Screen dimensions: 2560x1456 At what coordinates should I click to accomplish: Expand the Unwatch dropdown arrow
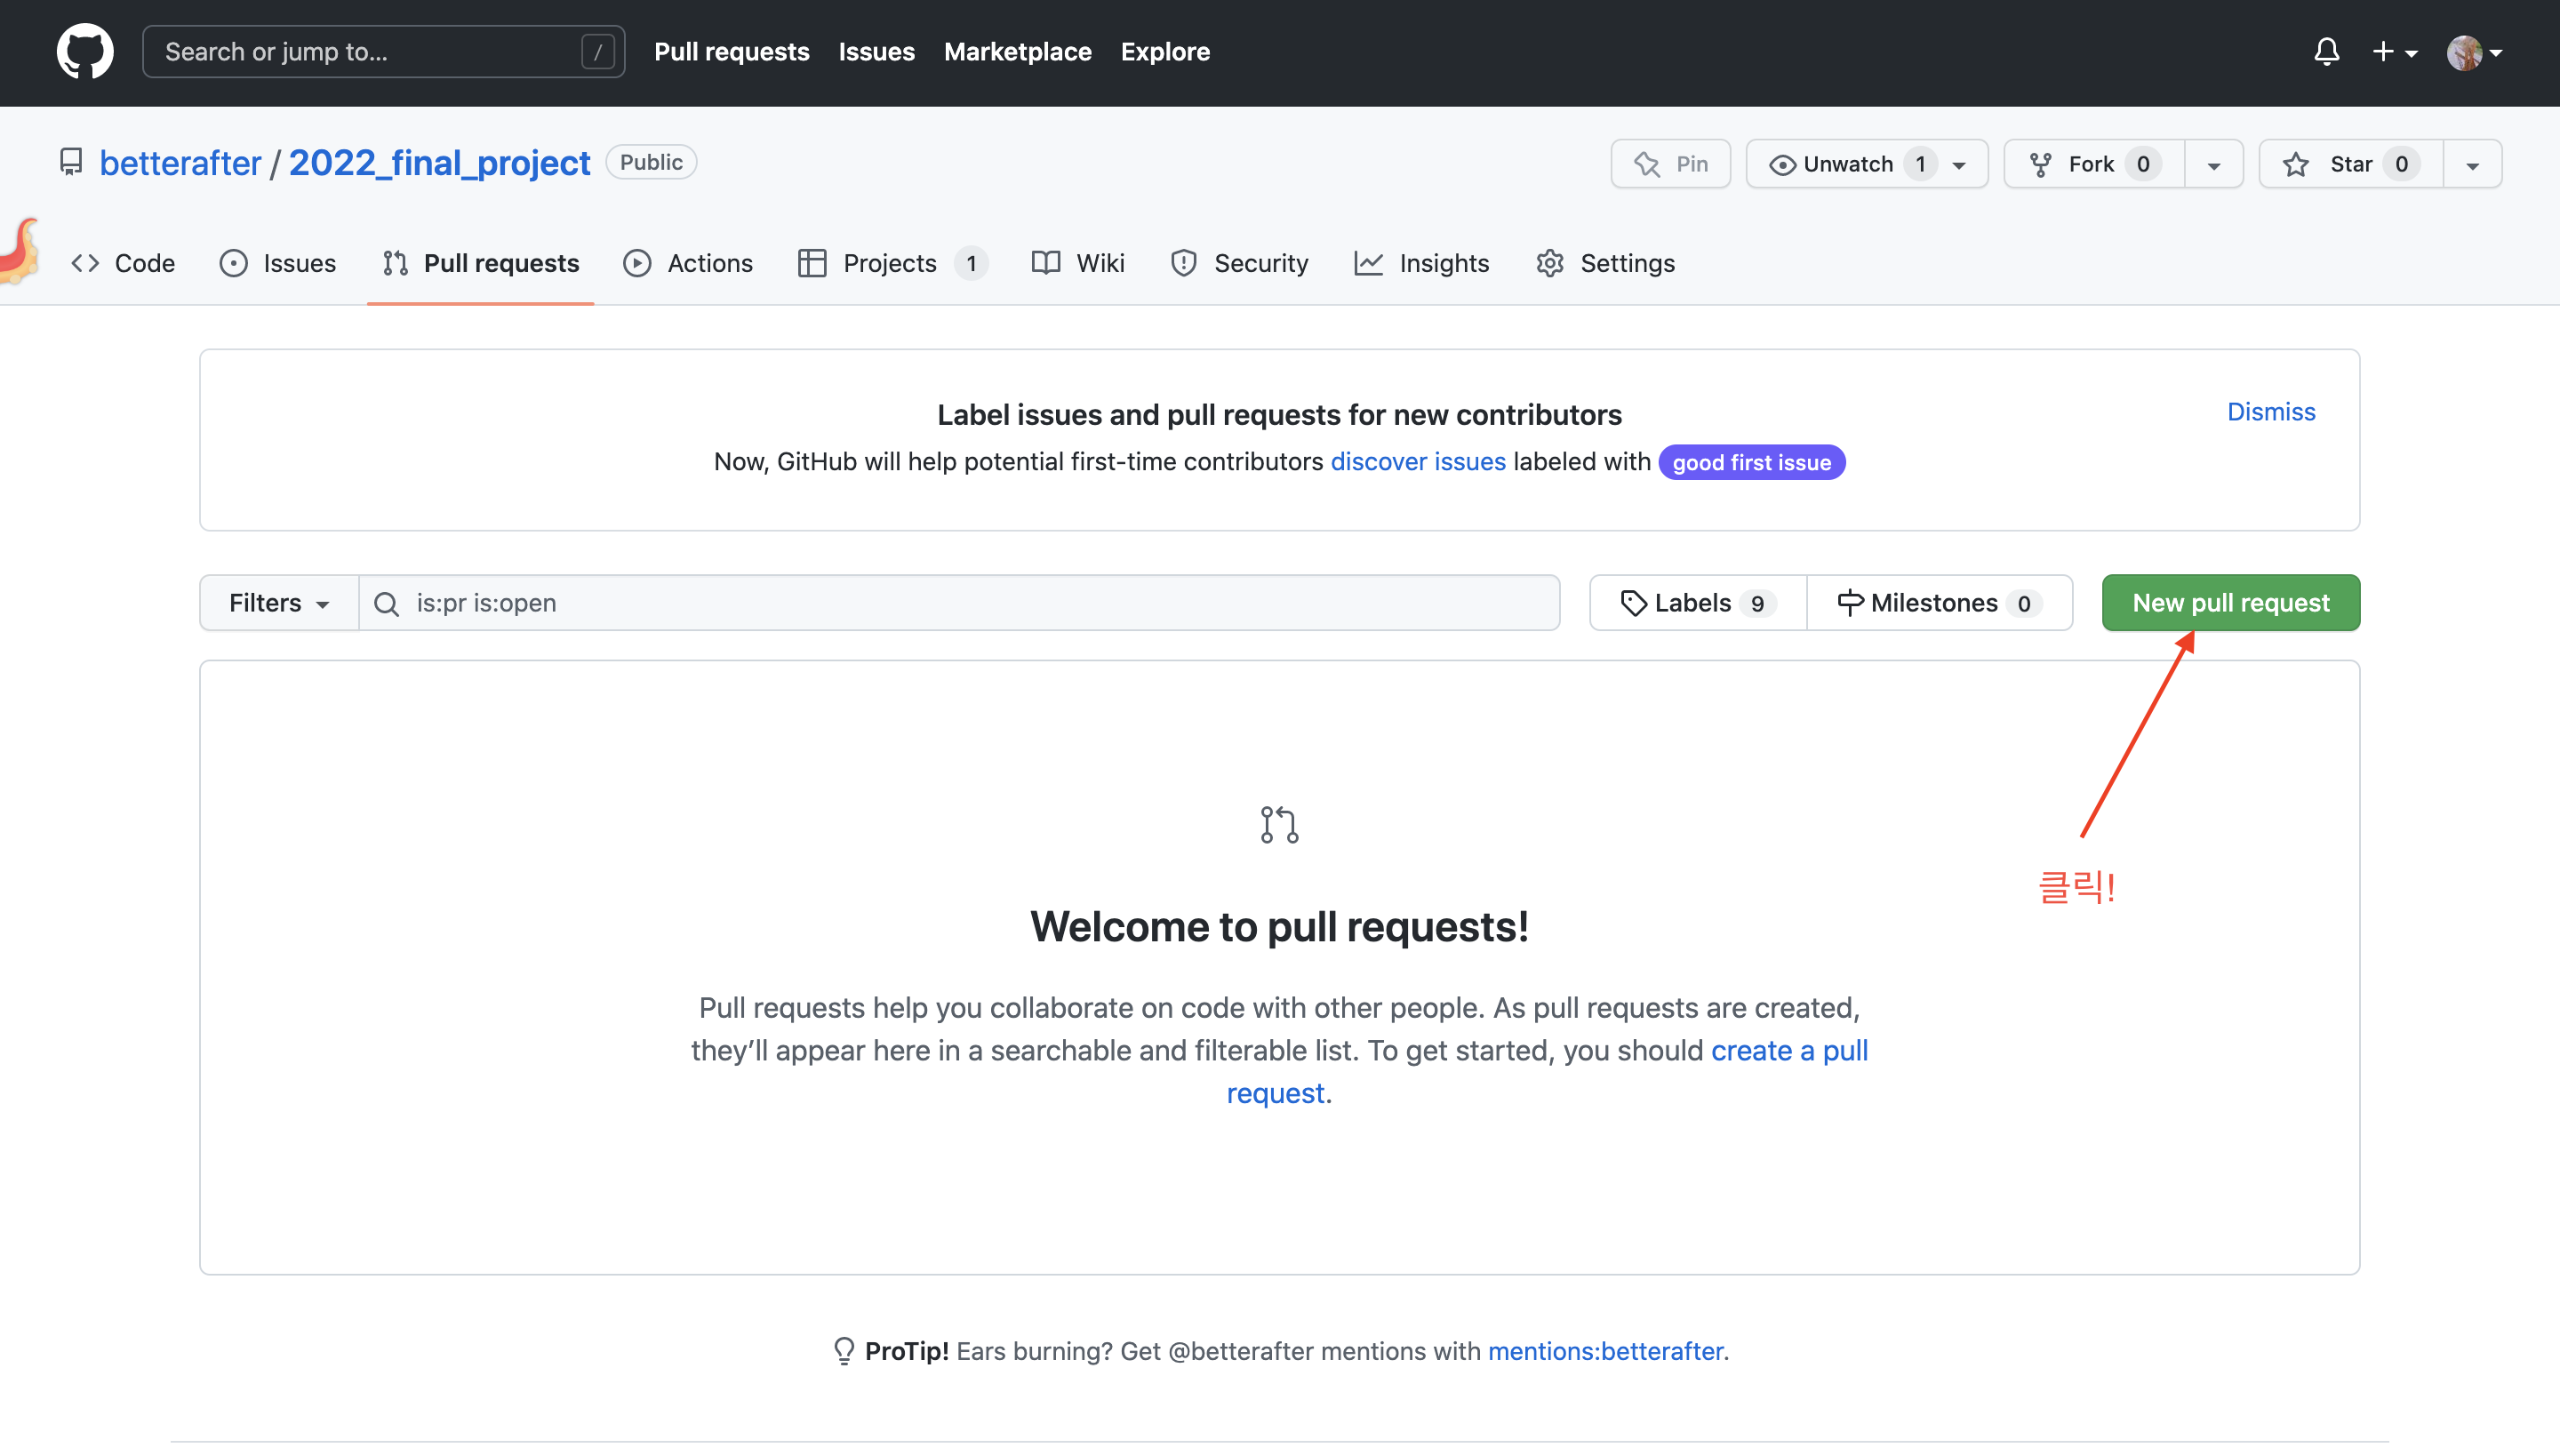click(1958, 164)
